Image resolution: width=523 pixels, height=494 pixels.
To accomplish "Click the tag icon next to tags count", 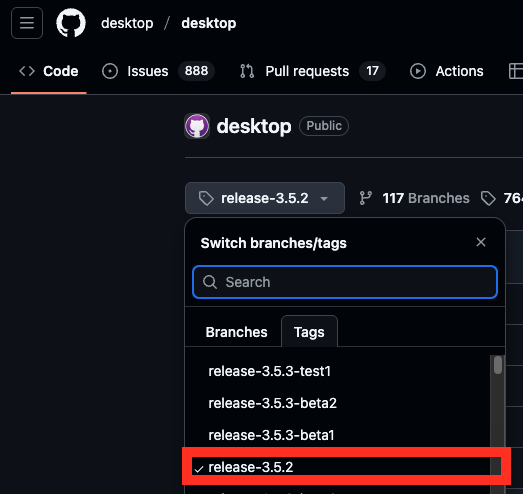I will tap(488, 198).
